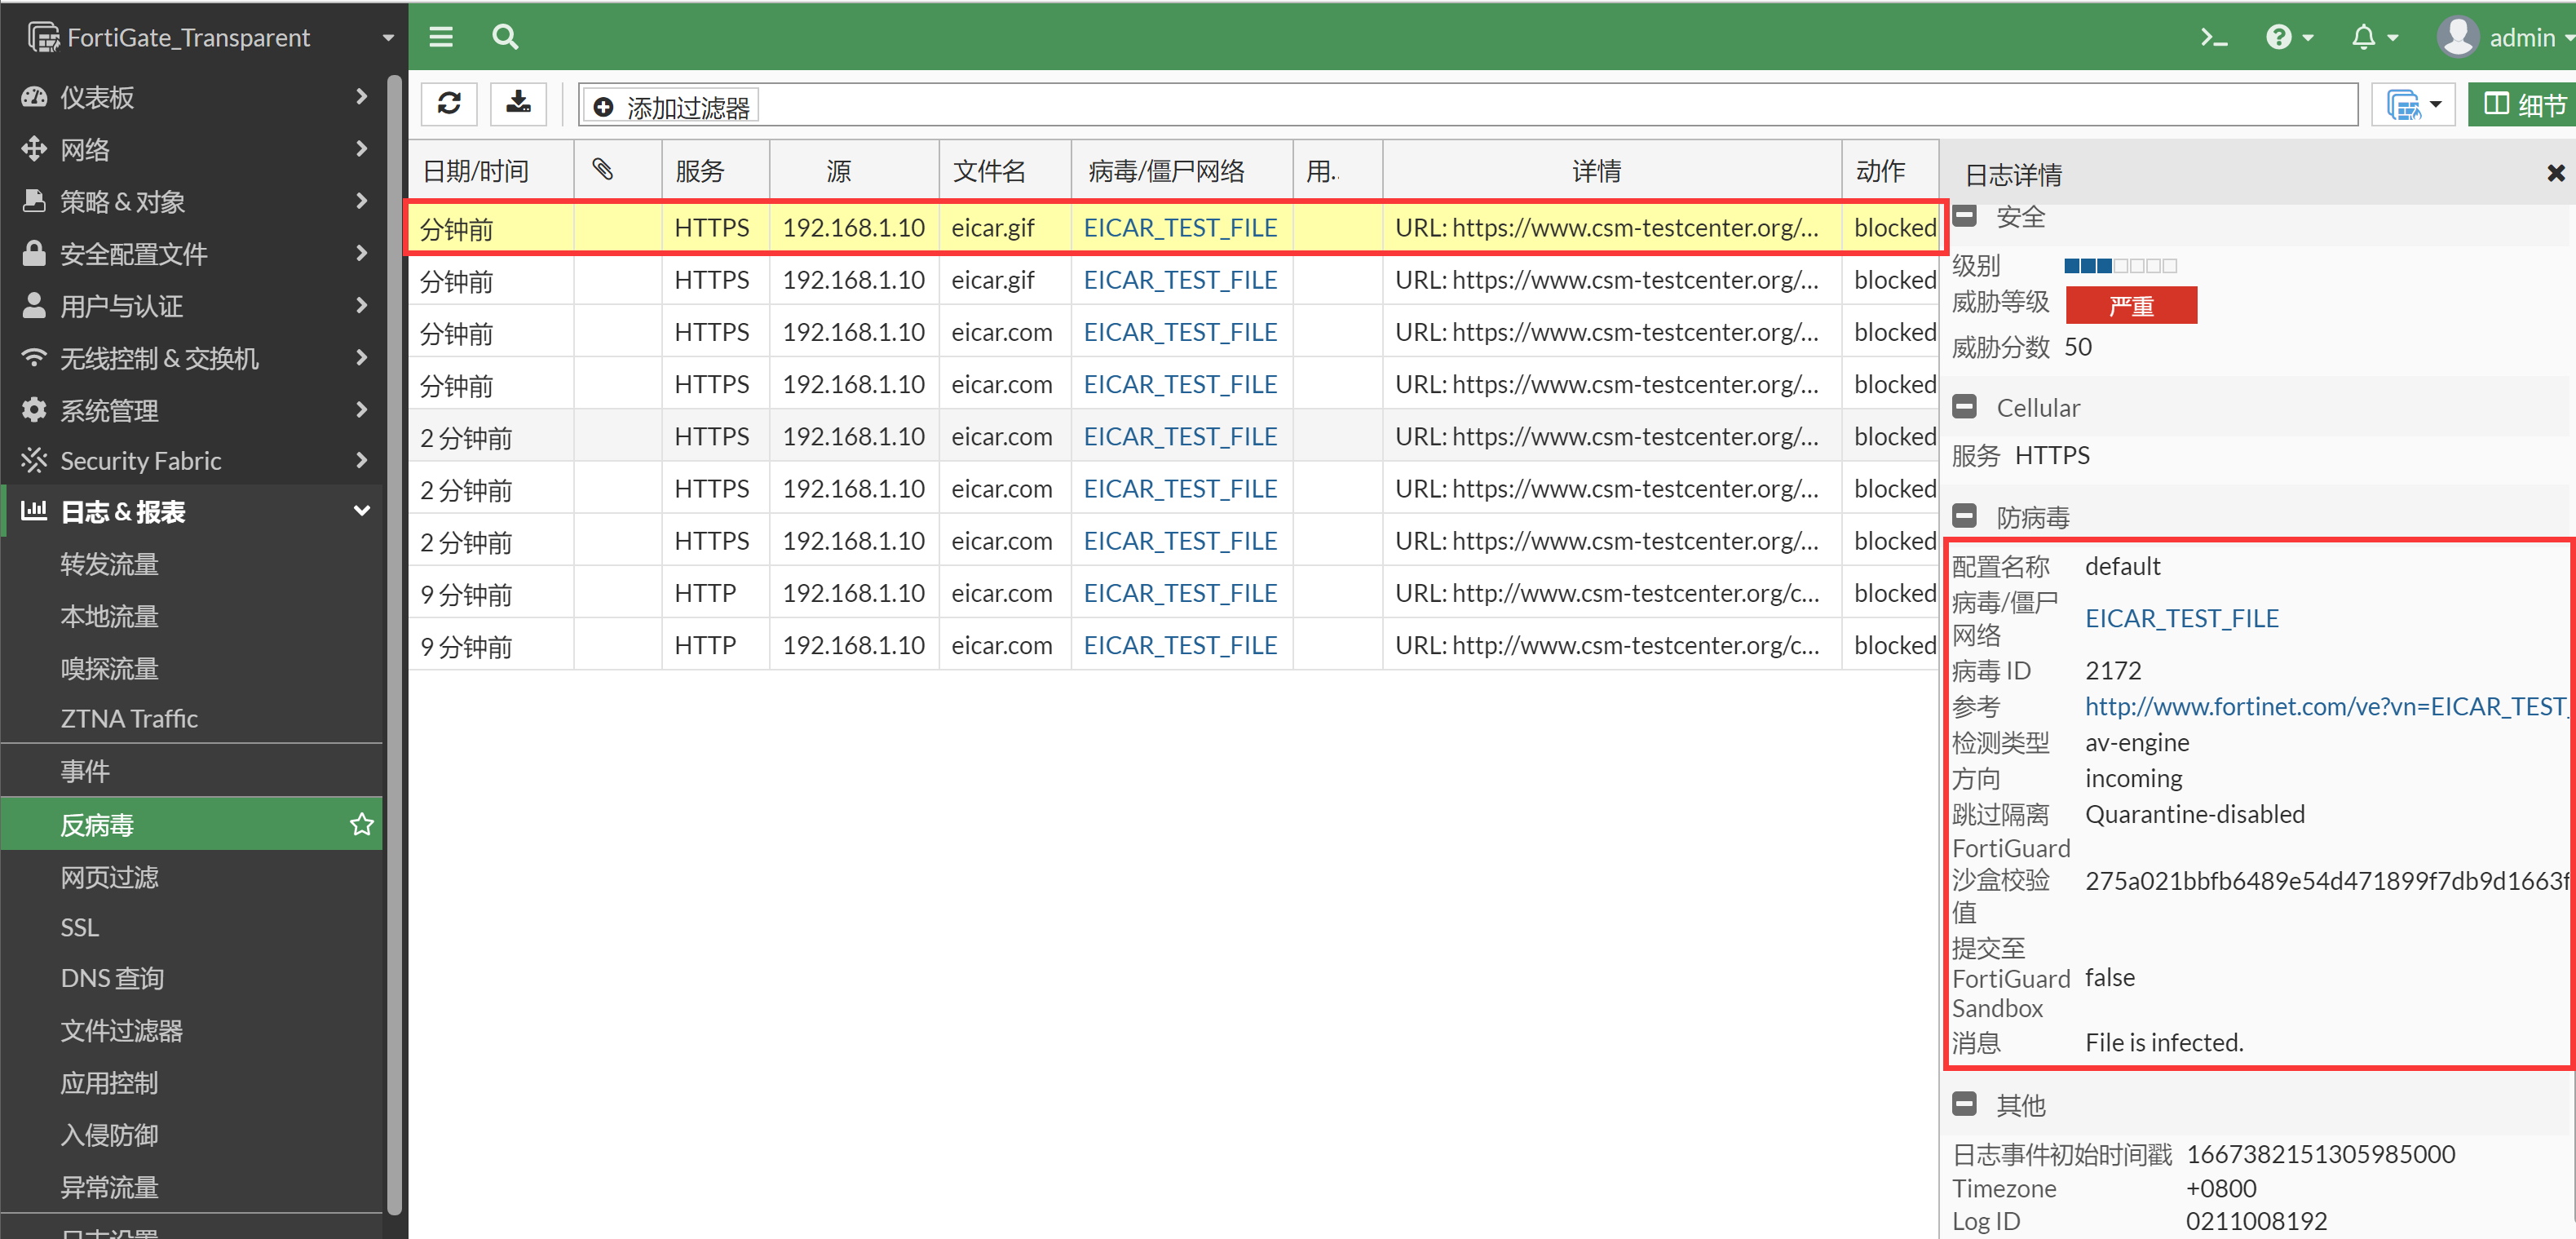The height and width of the screenshot is (1239, 2576).
Task: Toggle the hamburger navigation menu icon
Action: tap(441, 38)
